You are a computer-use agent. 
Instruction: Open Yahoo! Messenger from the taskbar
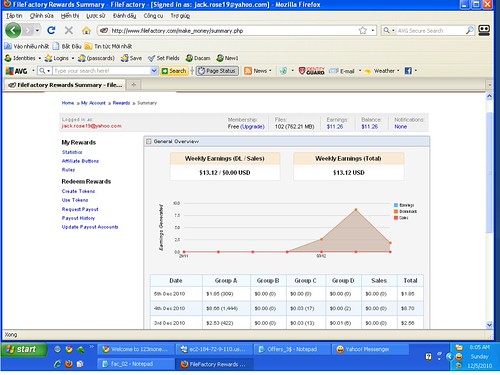coord(370,349)
